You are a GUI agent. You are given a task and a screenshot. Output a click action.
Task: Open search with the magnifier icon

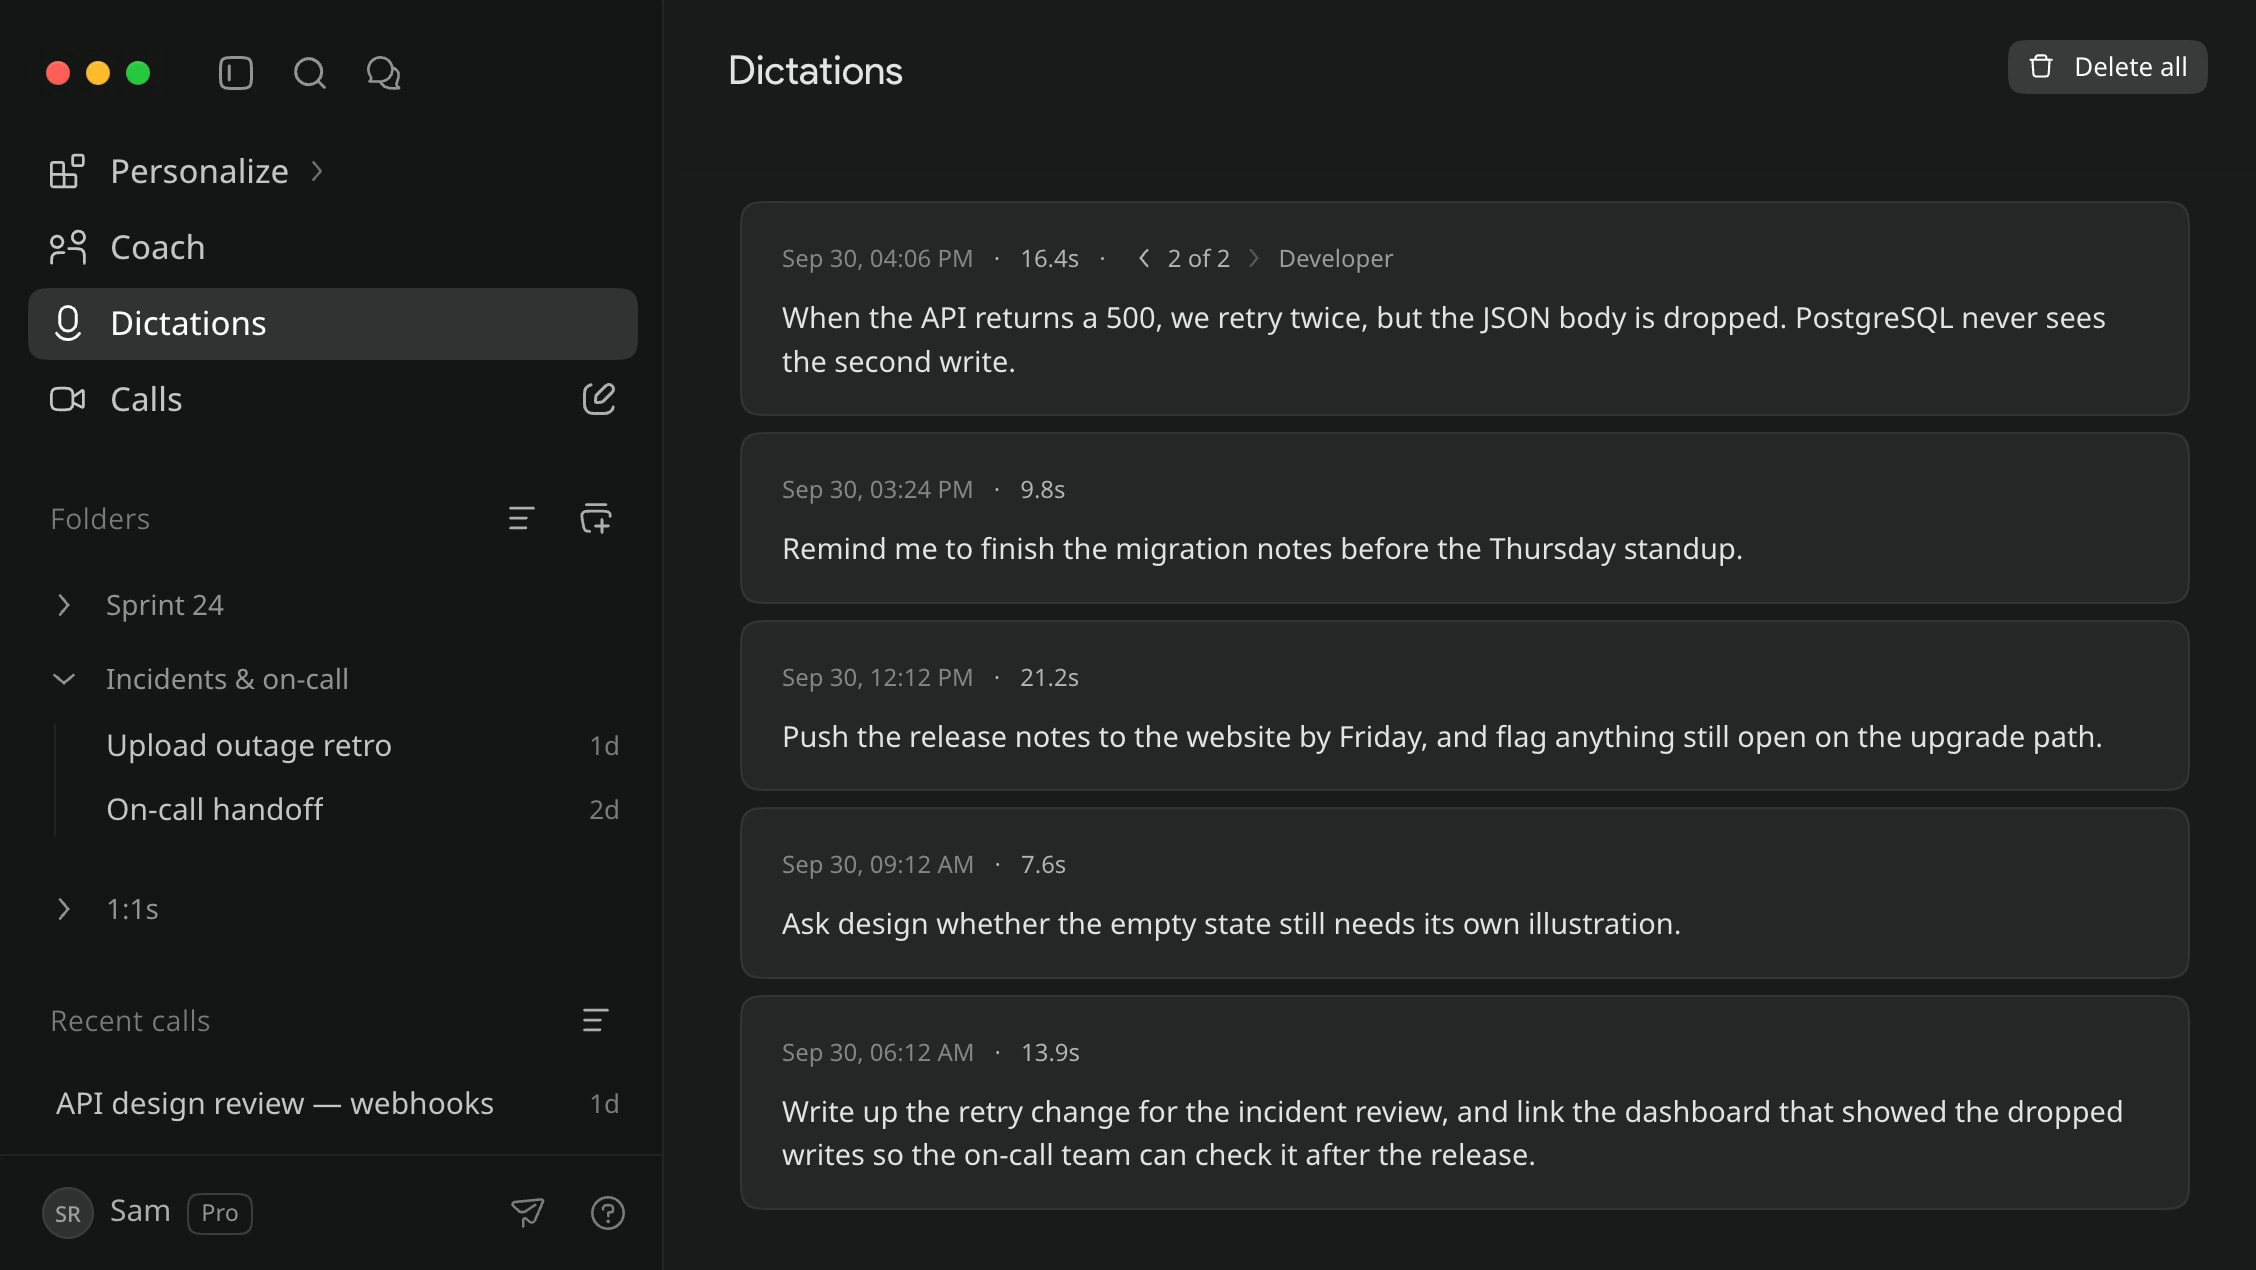[x=309, y=73]
